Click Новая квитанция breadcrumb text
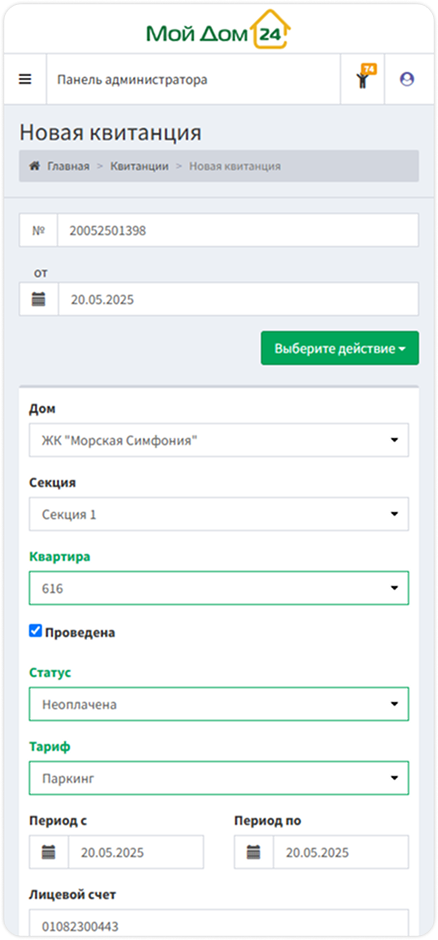438x940 pixels. coord(235,166)
